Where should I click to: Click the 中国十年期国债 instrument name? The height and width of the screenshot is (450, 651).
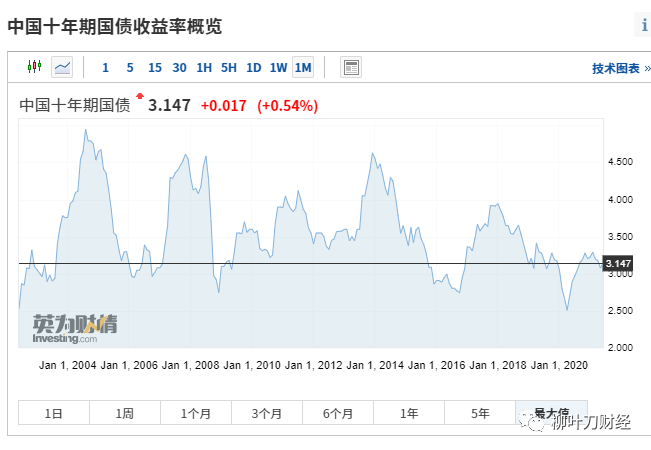pyautogui.click(x=75, y=105)
